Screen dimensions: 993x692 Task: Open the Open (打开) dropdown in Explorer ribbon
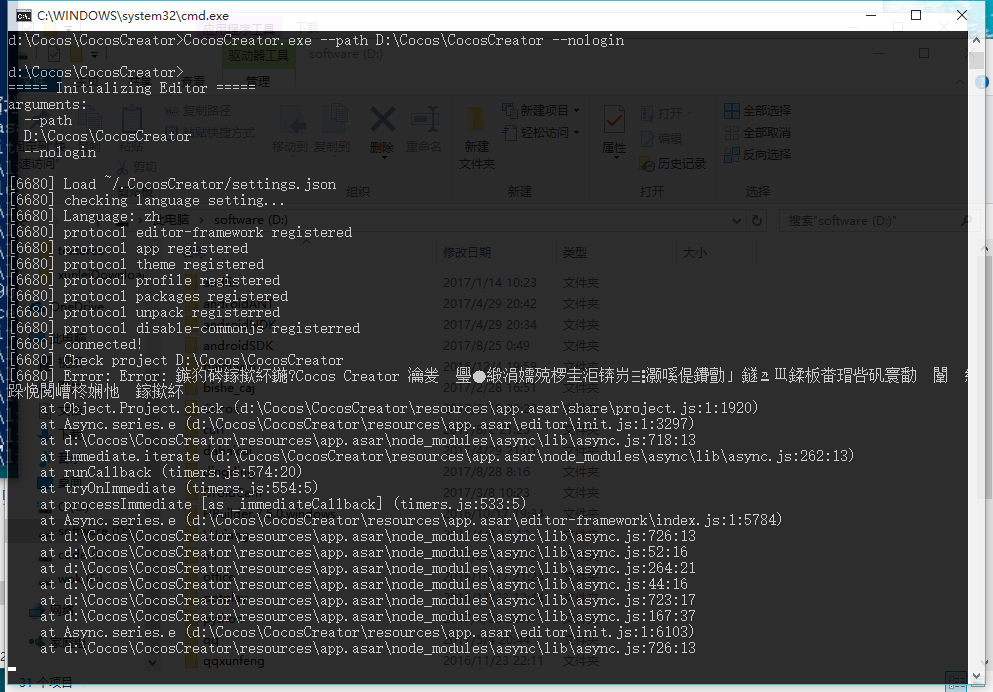tap(667, 113)
